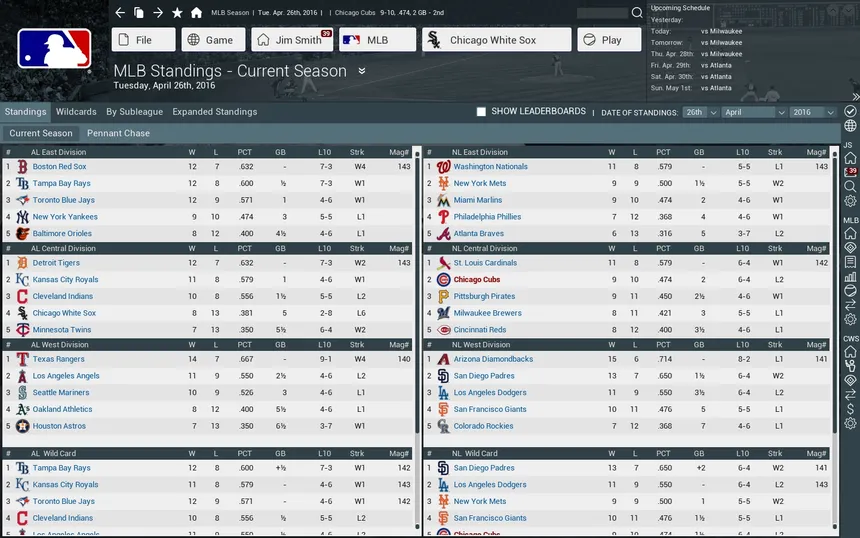
Task: Open the MLB news list icon
Action: (x=850, y=262)
